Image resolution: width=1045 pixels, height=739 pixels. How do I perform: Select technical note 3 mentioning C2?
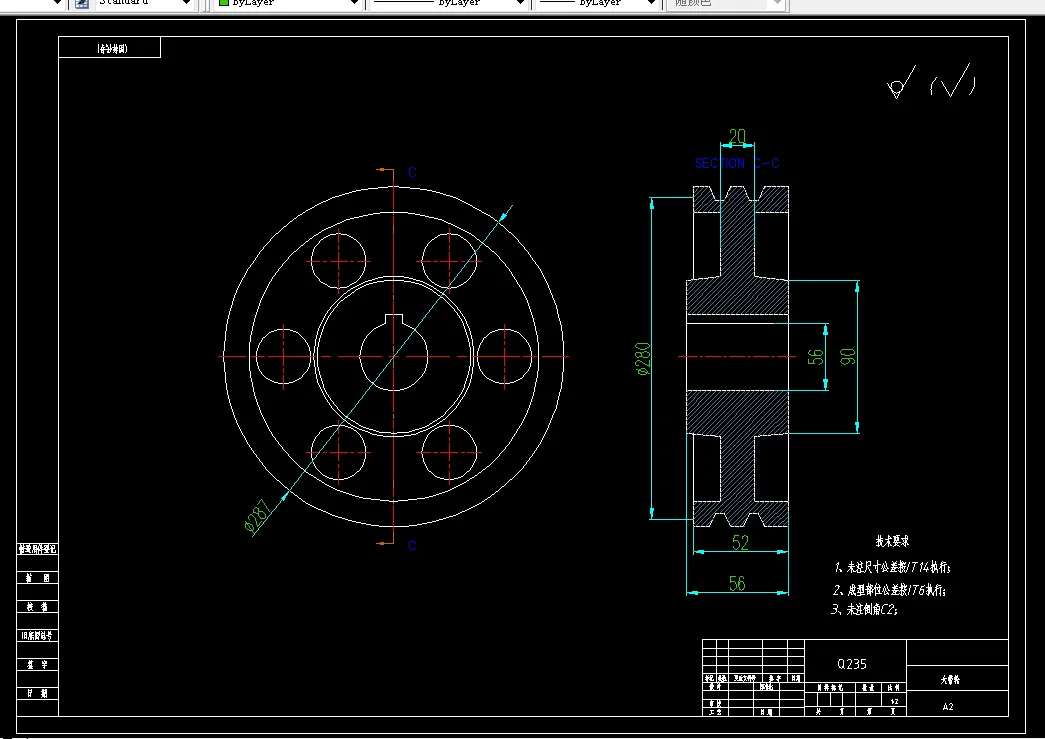[864, 609]
